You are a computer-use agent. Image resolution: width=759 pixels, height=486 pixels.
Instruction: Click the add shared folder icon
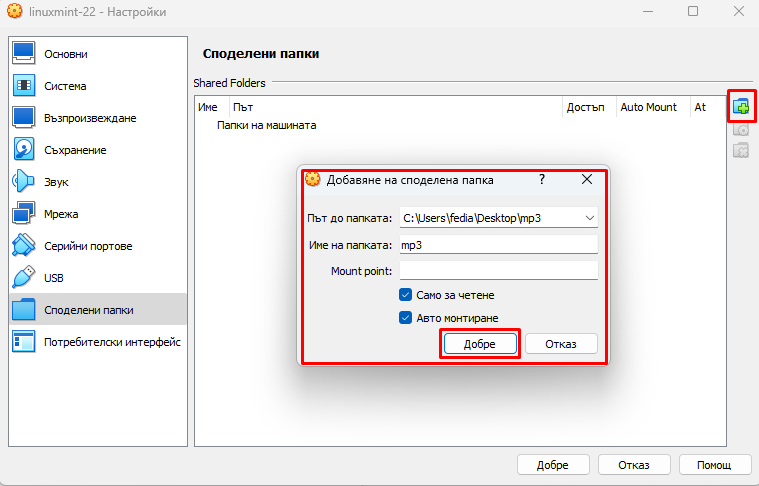741,106
